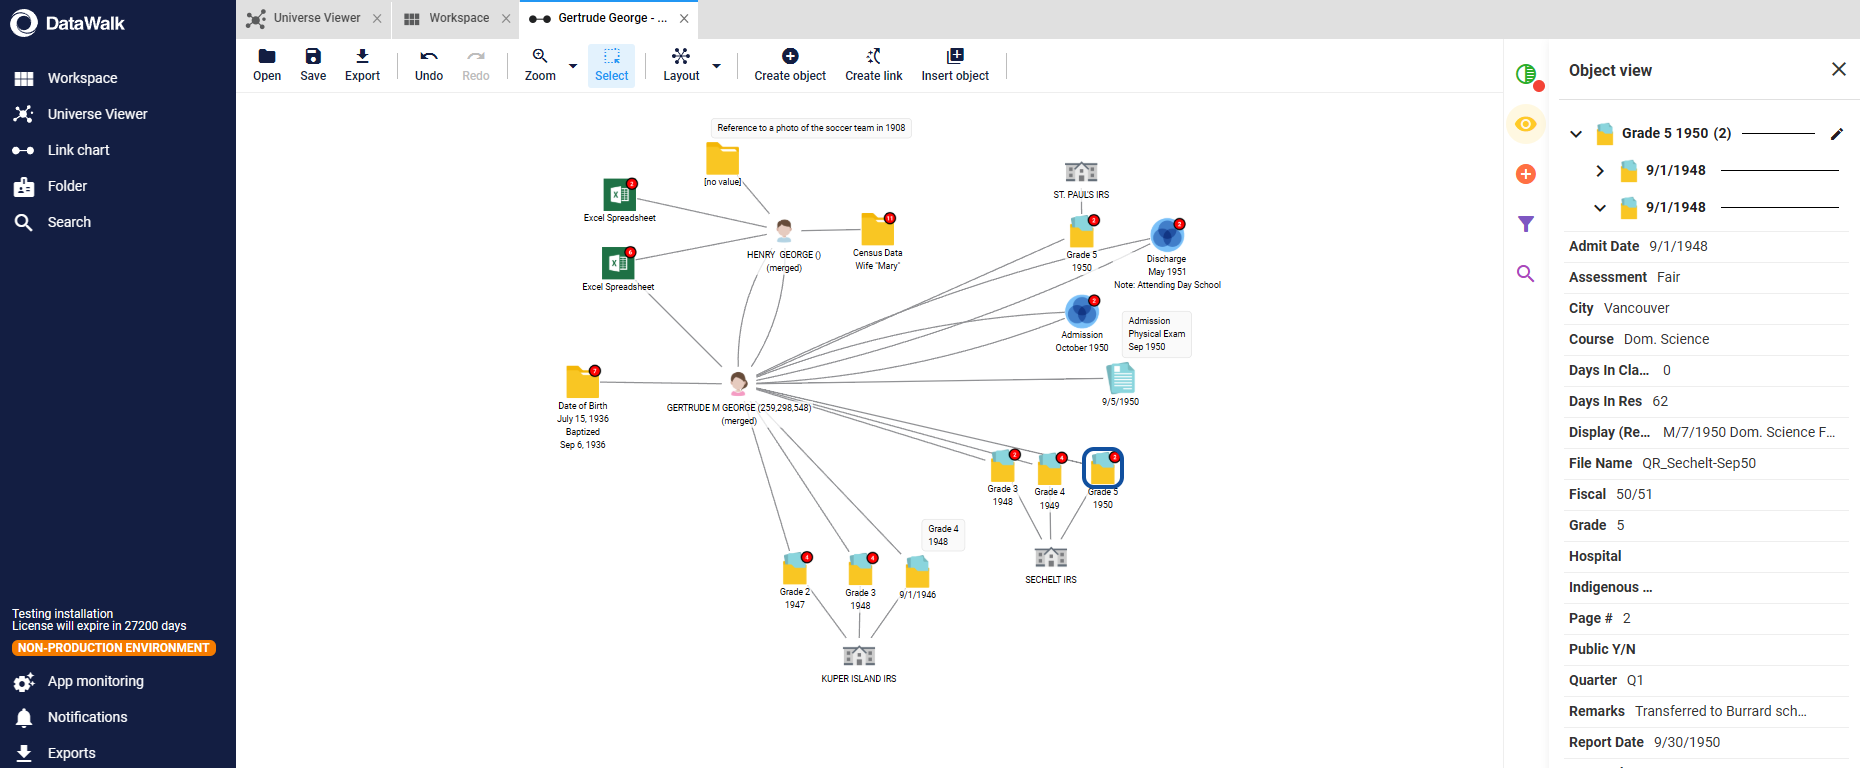
Task: Click Insert object
Action: tap(955, 65)
